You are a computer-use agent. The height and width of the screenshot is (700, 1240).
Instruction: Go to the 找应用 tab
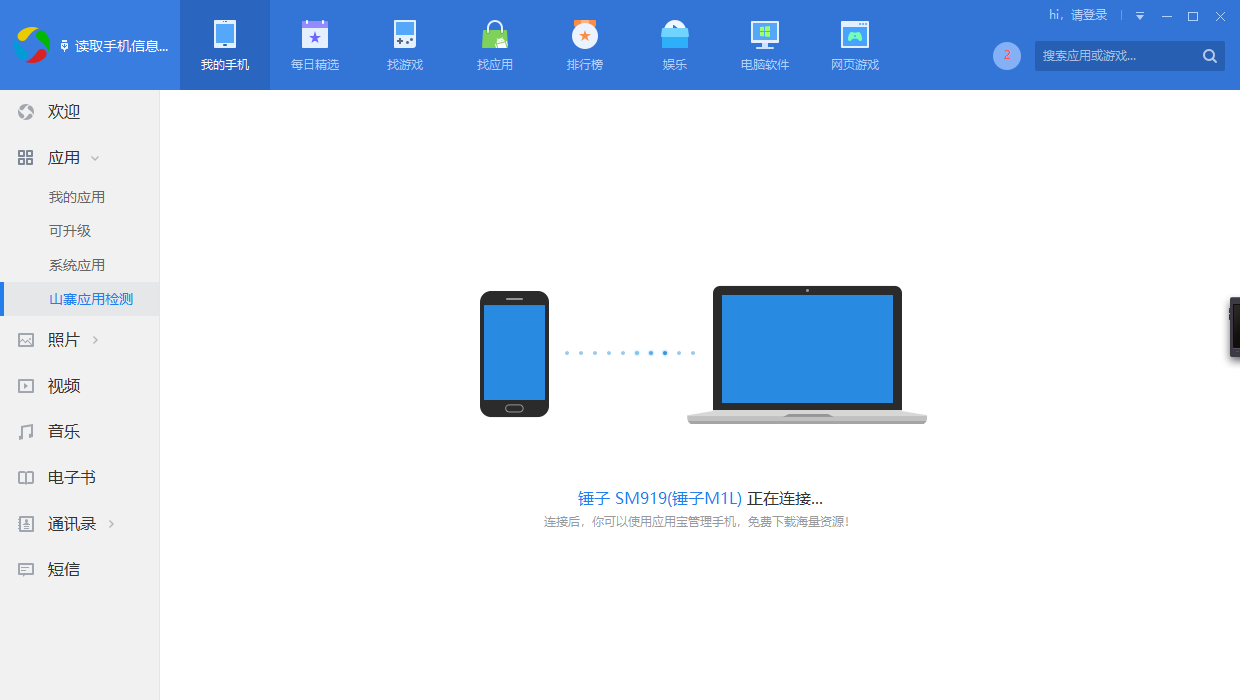point(495,45)
